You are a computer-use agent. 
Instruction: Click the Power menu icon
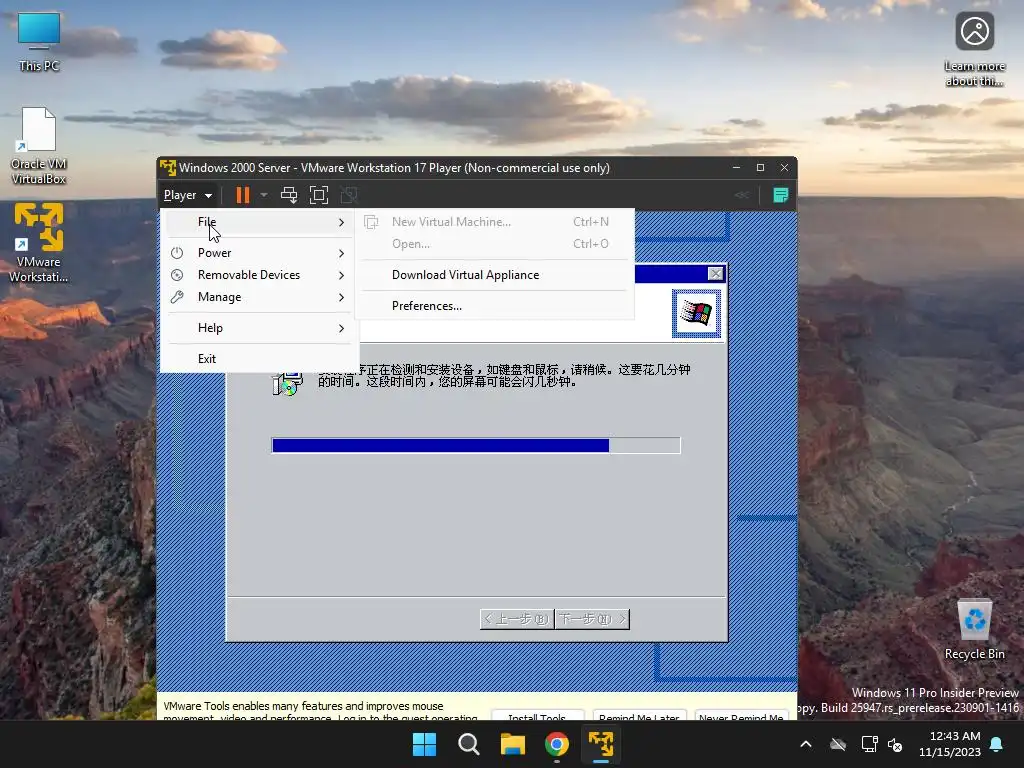[x=177, y=253]
